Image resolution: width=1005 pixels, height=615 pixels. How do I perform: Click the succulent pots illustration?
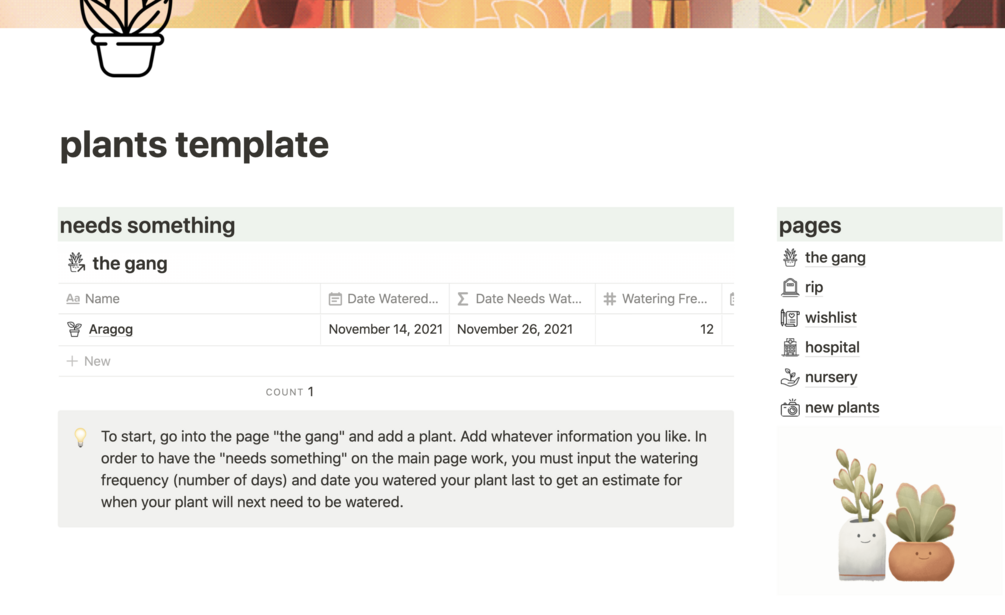click(891, 516)
